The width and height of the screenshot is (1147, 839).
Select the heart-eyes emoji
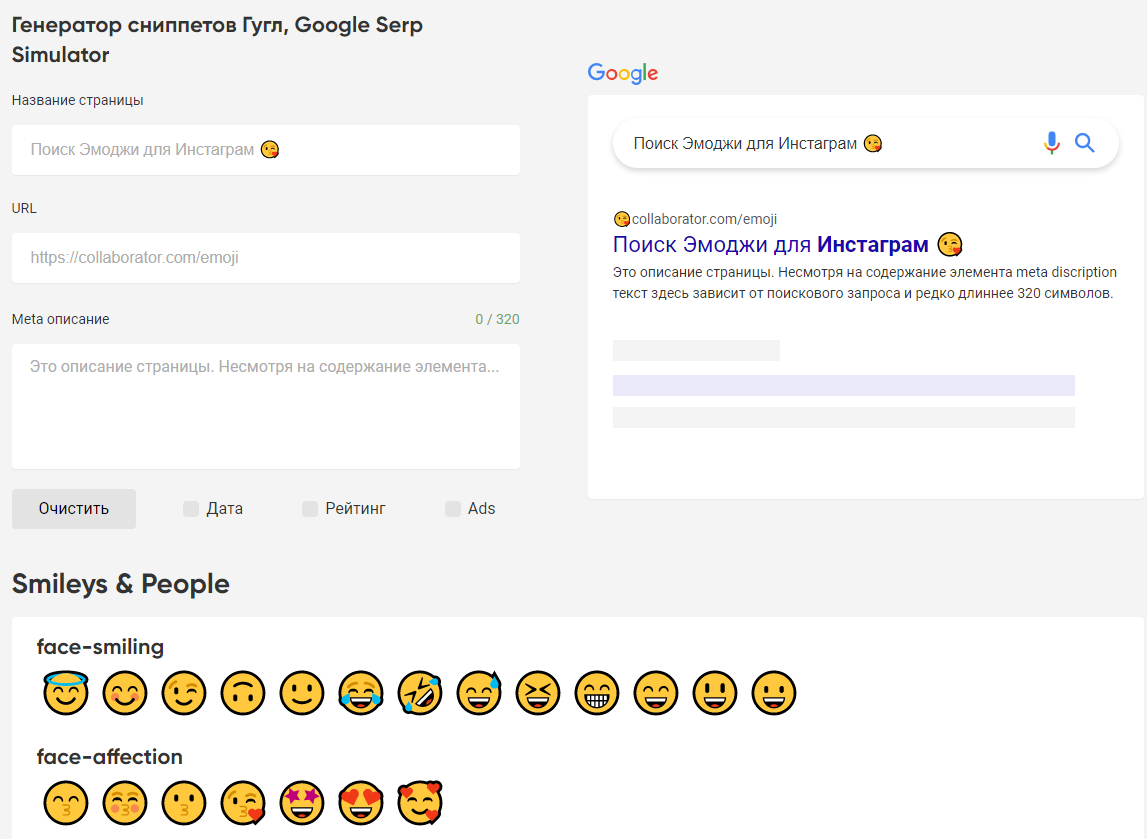tap(361, 802)
